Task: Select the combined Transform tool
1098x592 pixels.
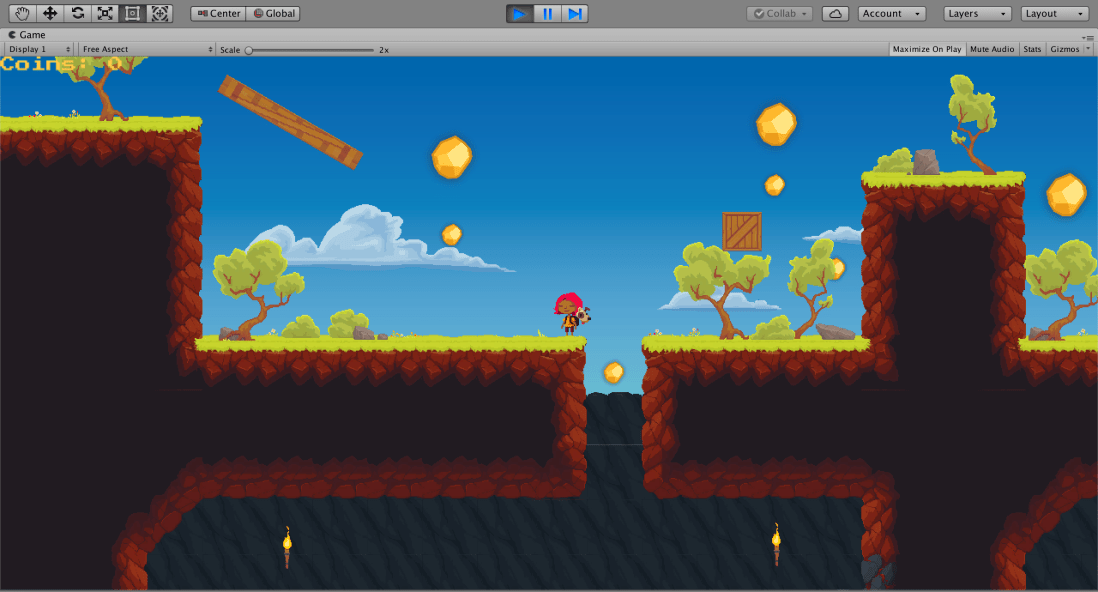Action: 159,14
